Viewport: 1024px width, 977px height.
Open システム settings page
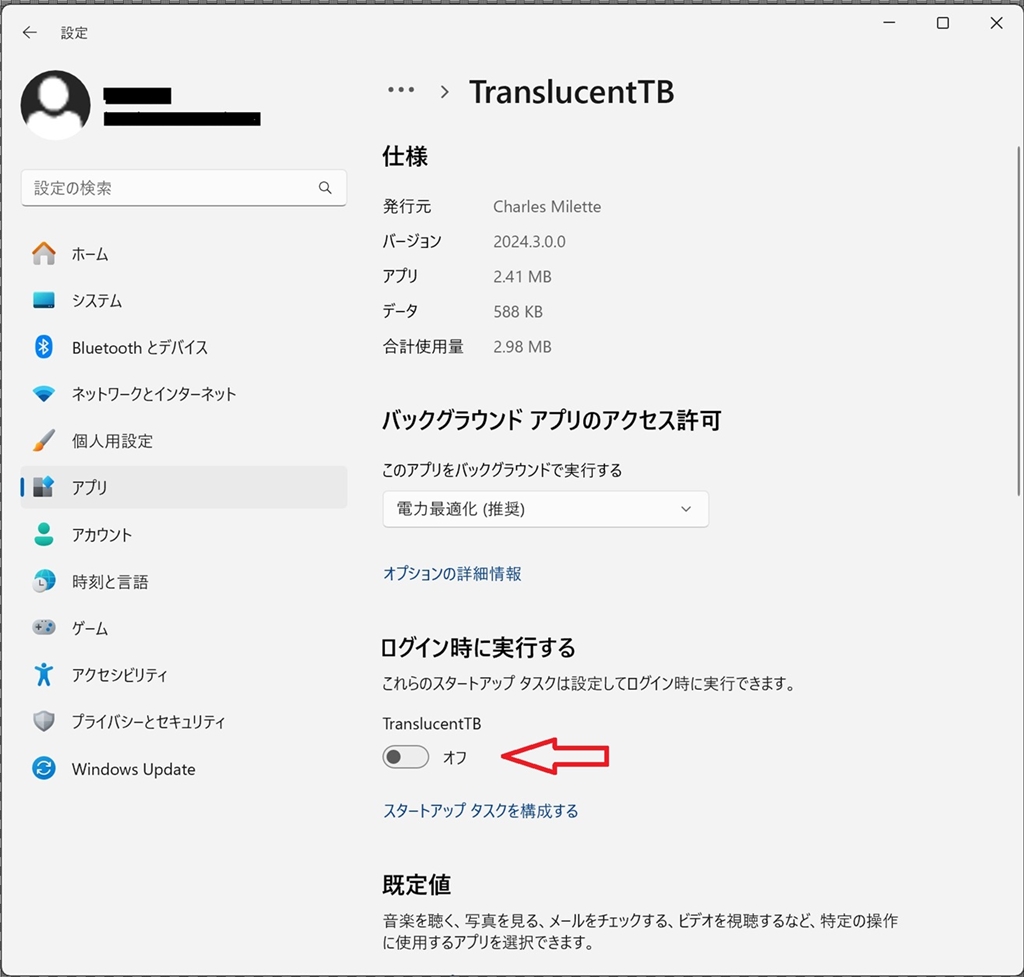click(184, 300)
